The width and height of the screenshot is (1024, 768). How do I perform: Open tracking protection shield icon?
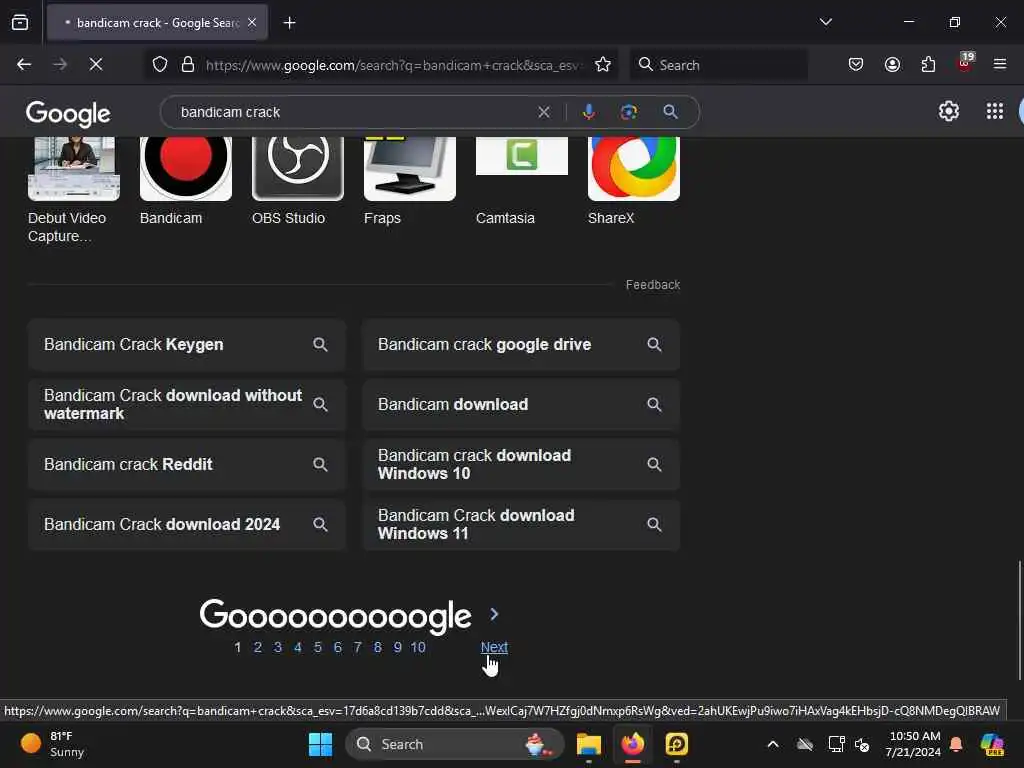click(x=160, y=65)
